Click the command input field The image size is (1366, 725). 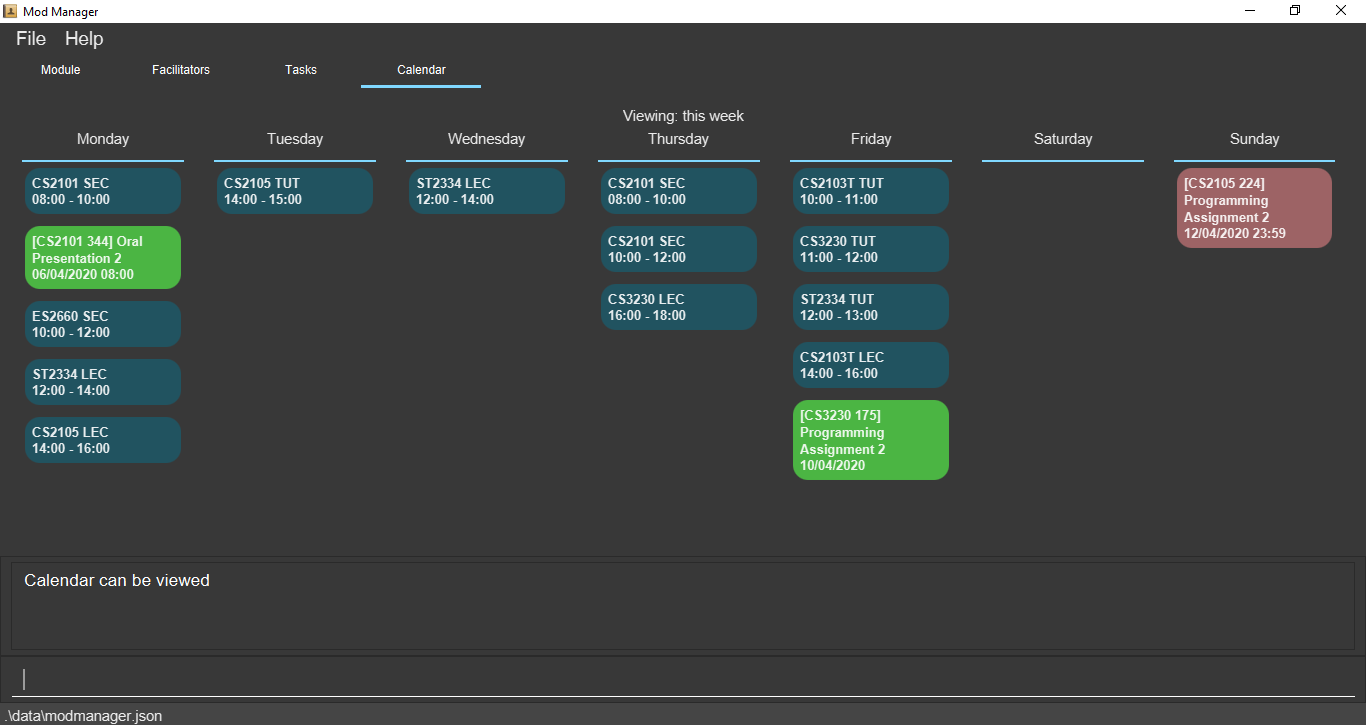click(683, 679)
